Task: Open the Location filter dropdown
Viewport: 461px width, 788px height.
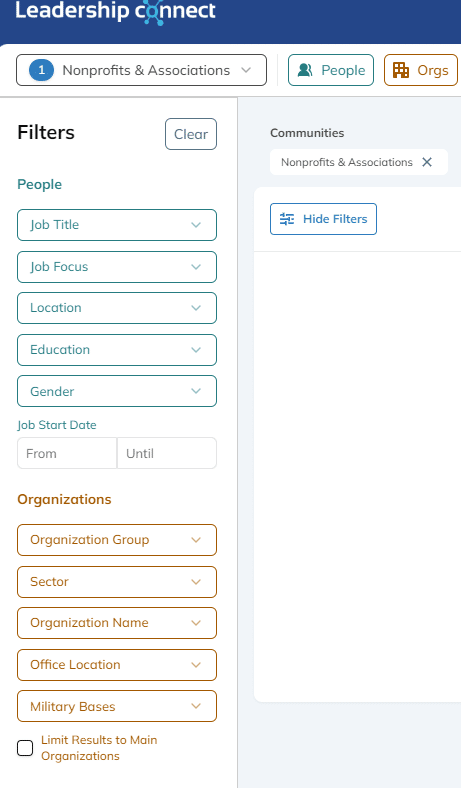Action: (117, 308)
